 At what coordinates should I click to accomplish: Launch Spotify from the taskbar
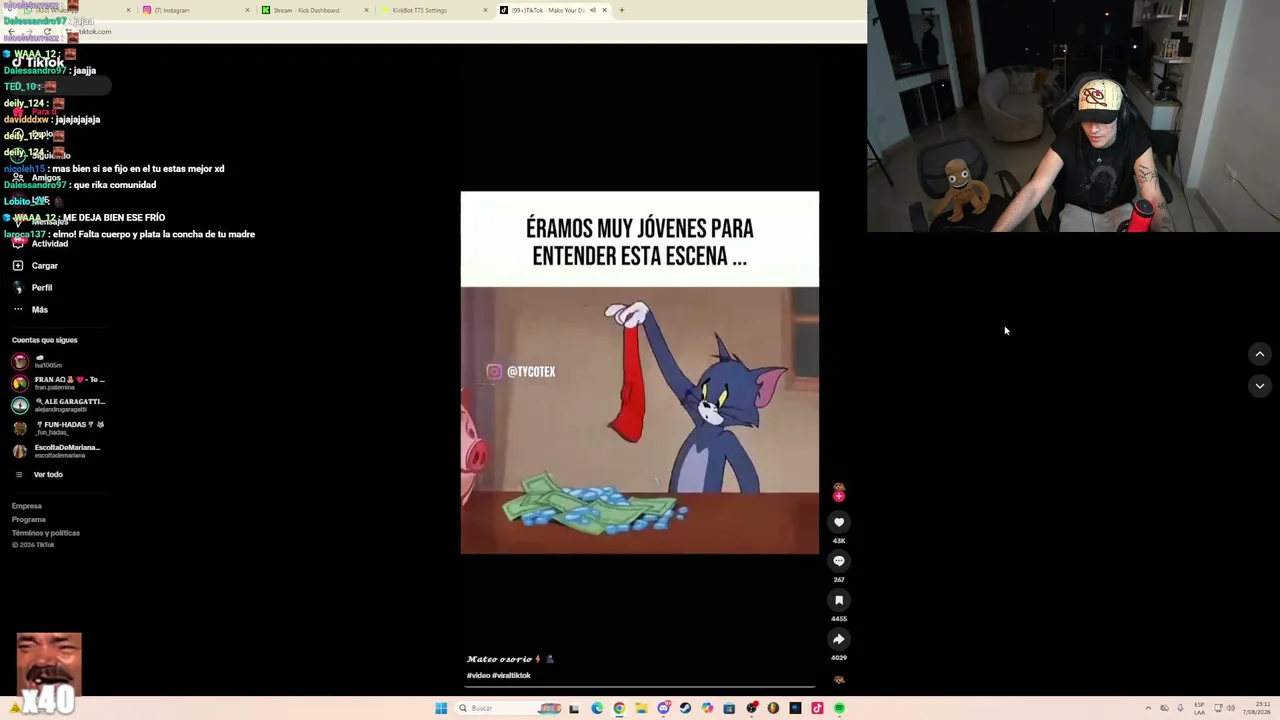(839, 708)
